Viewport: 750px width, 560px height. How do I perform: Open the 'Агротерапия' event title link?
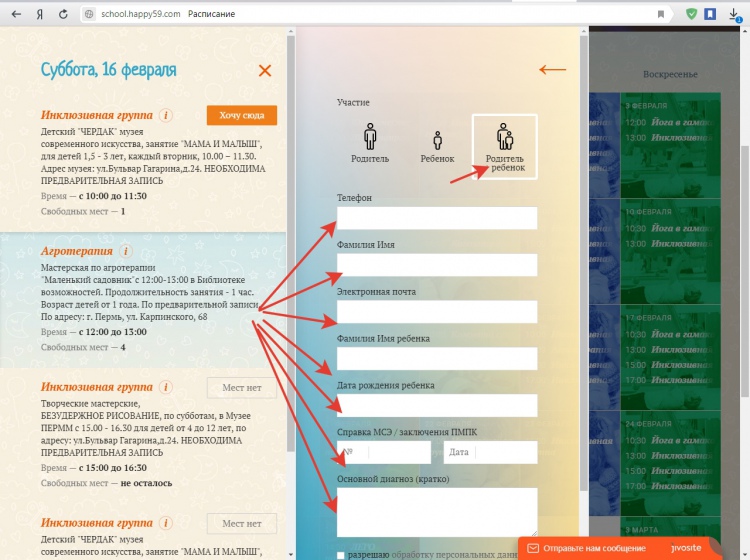76,251
